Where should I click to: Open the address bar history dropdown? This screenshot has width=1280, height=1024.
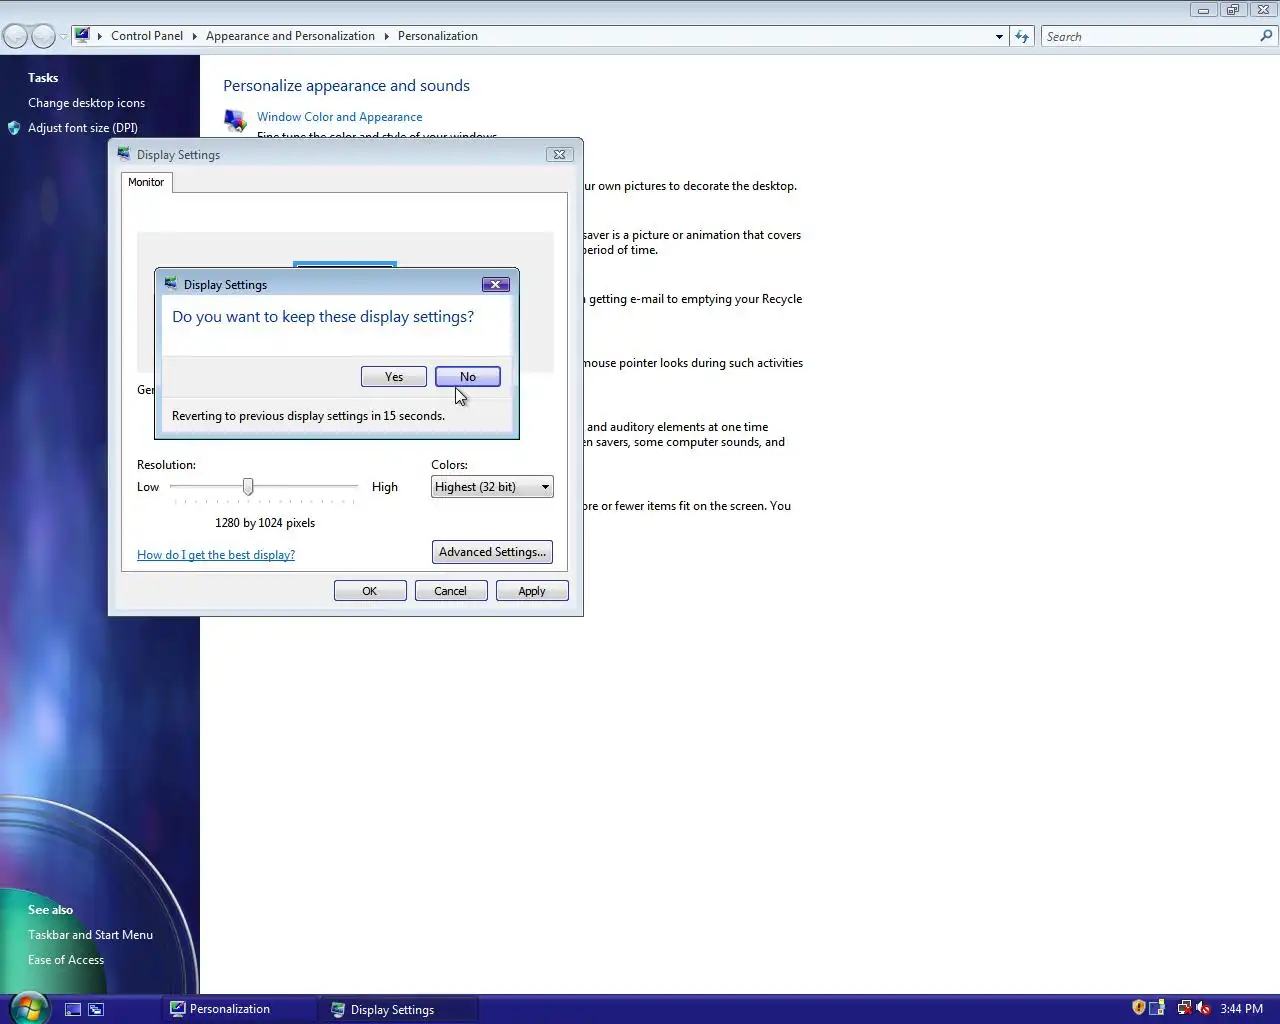pyautogui.click(x=999, y=37)
